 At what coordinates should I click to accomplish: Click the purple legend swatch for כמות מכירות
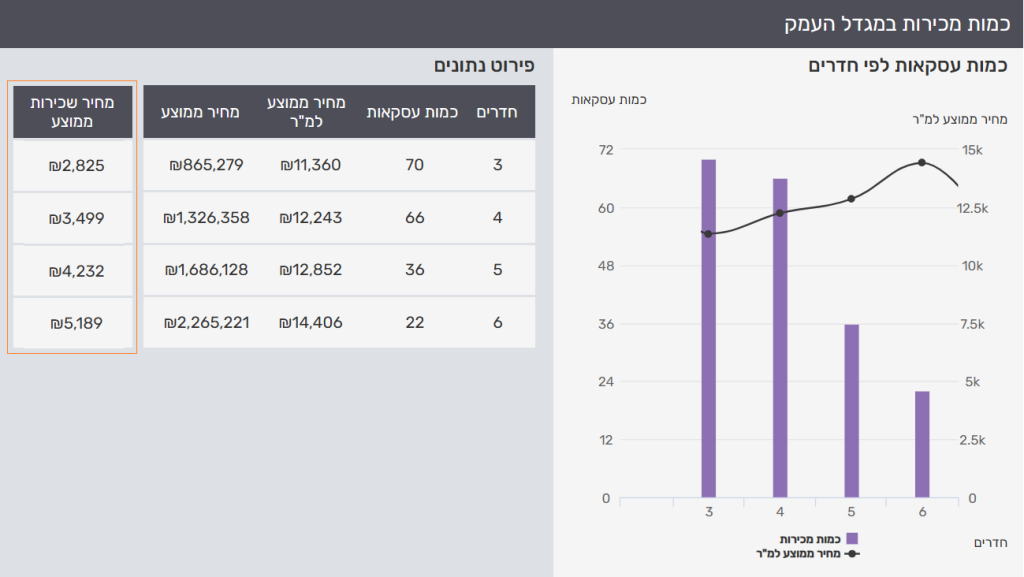[852, 539]
